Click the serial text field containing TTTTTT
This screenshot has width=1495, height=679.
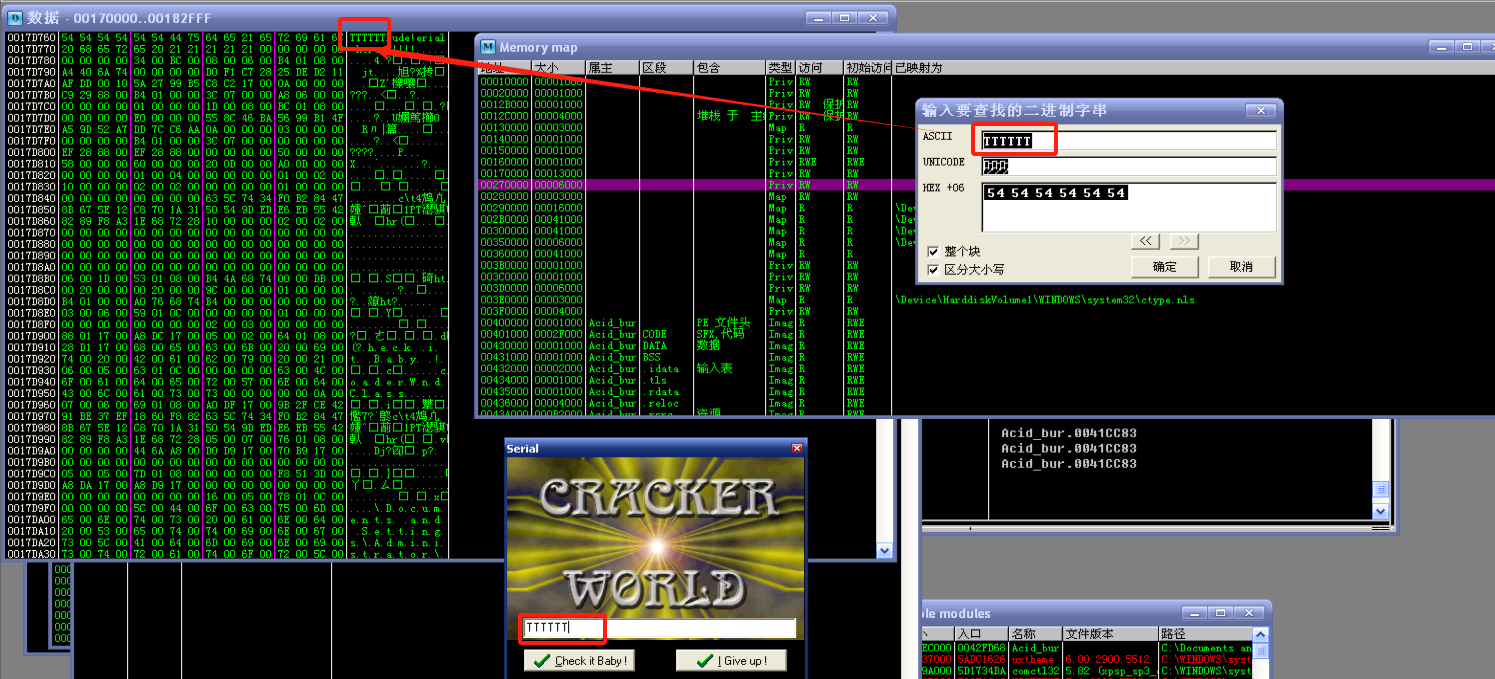pos(659,628)
